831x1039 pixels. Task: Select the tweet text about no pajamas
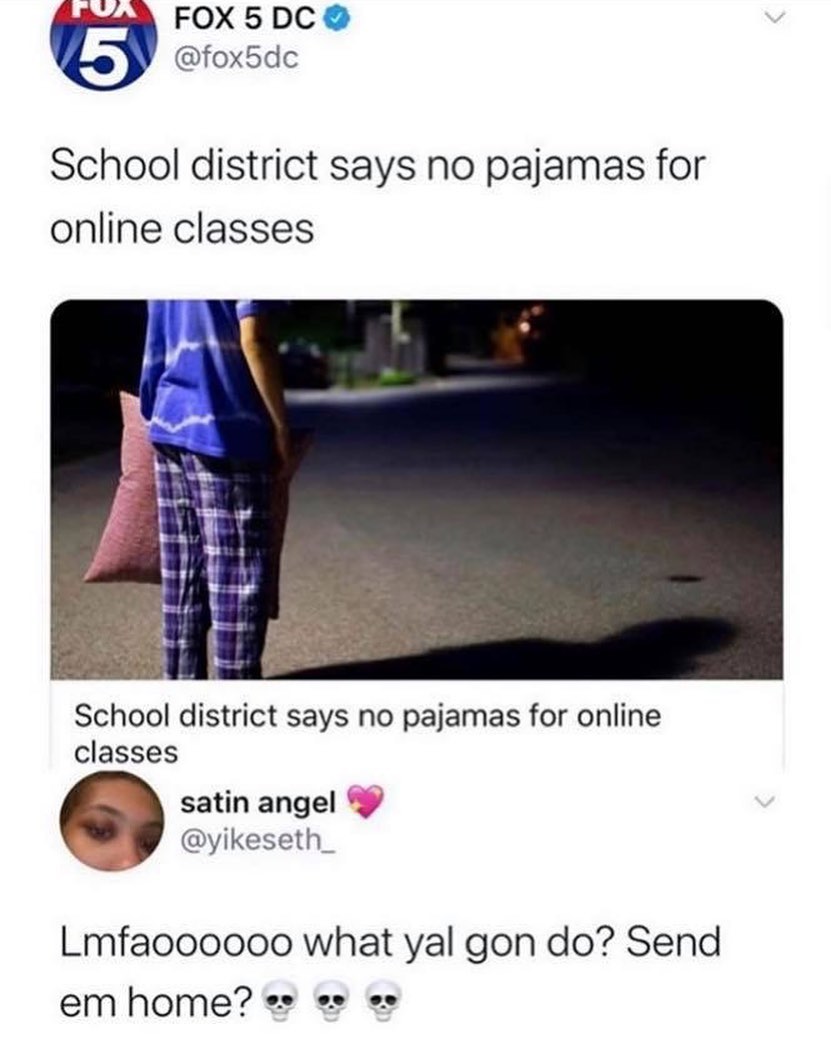point(377,197)
